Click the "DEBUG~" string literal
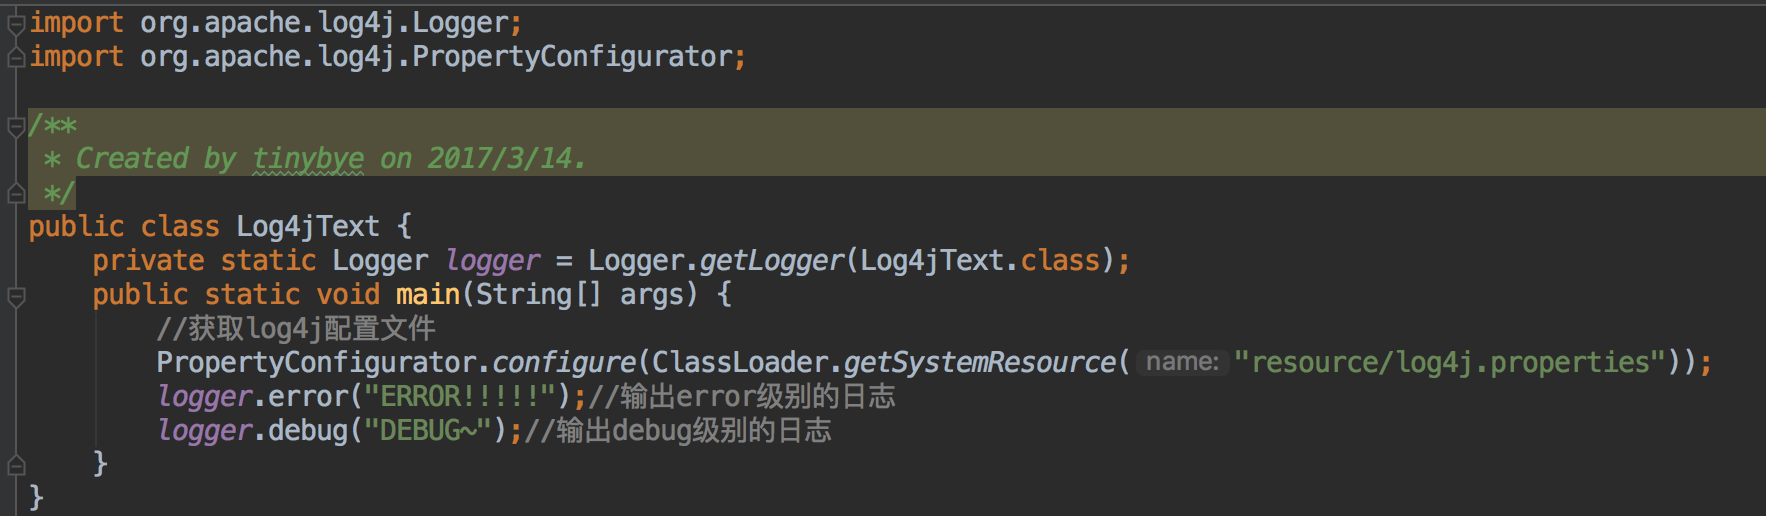Viewport: 1766px width, 516px height. tap(427, 431)
